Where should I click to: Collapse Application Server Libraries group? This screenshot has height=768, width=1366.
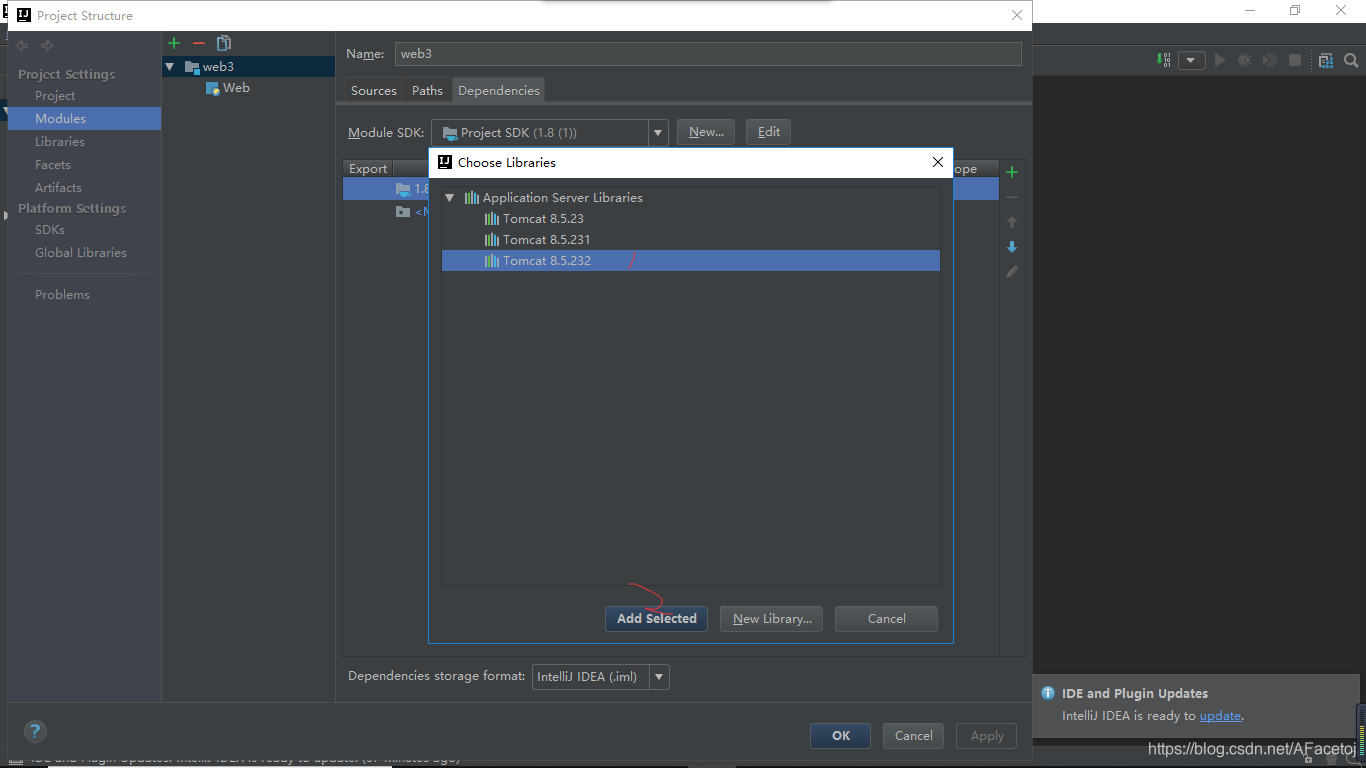click(x=450, y=198)
